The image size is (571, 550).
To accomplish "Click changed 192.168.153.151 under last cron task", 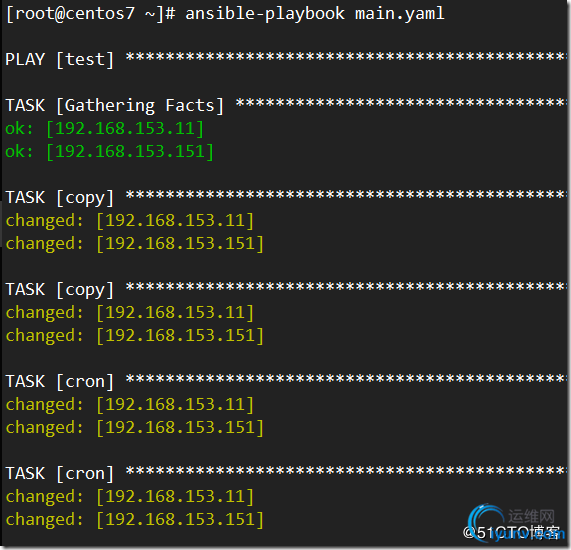I will pos(135,519).
